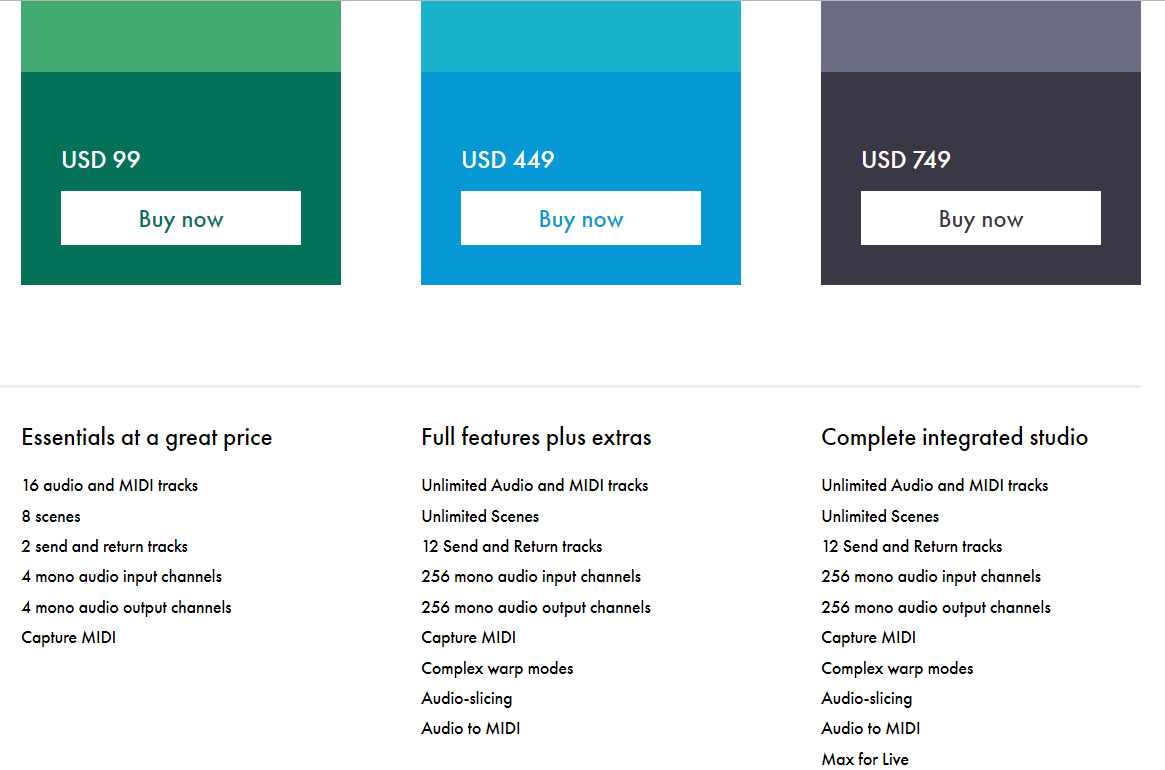Click "2 send and return tracks" text
The image size is (1165, 770).
105,546
